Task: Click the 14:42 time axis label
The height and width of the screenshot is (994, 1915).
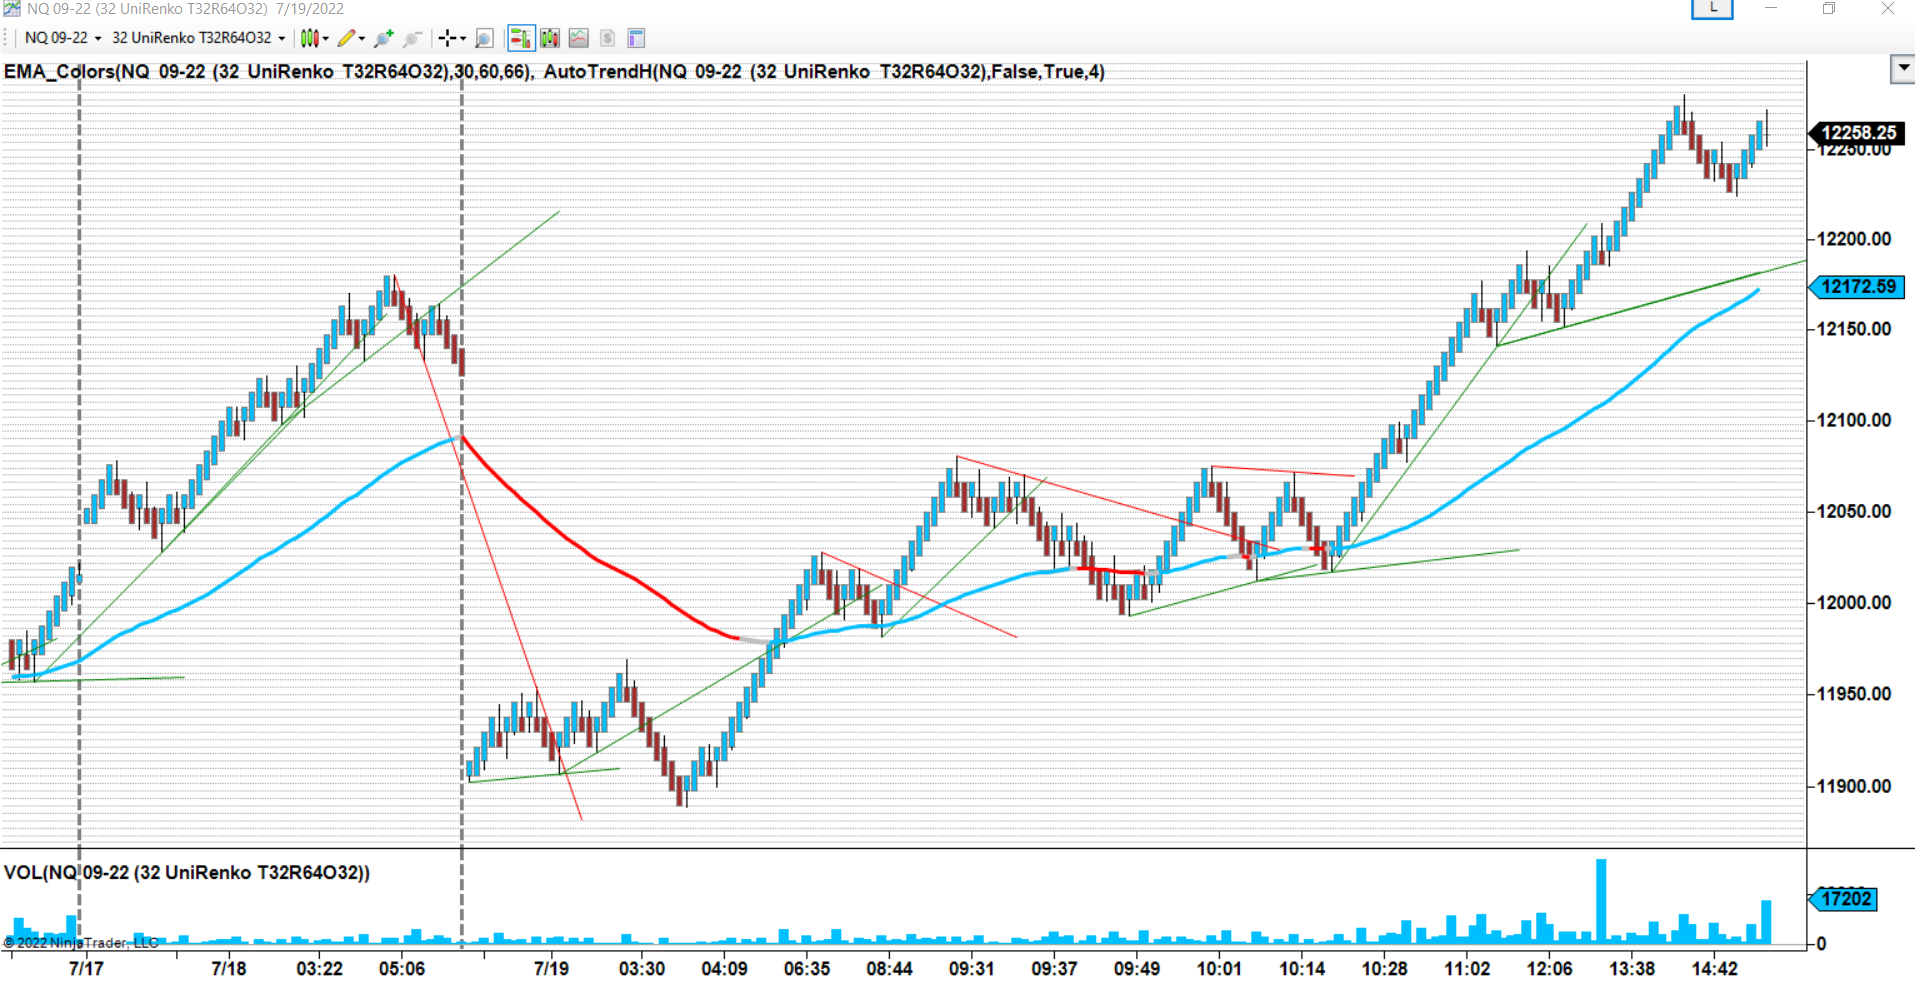Action: pyautogui.click(x=1714, y=969)
